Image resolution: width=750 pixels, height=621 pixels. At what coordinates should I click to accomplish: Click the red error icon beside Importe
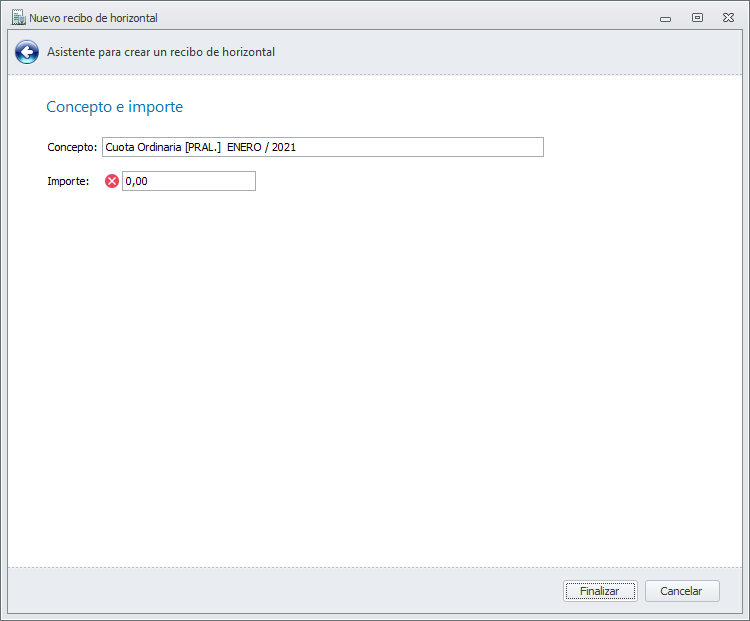point(112,181)
